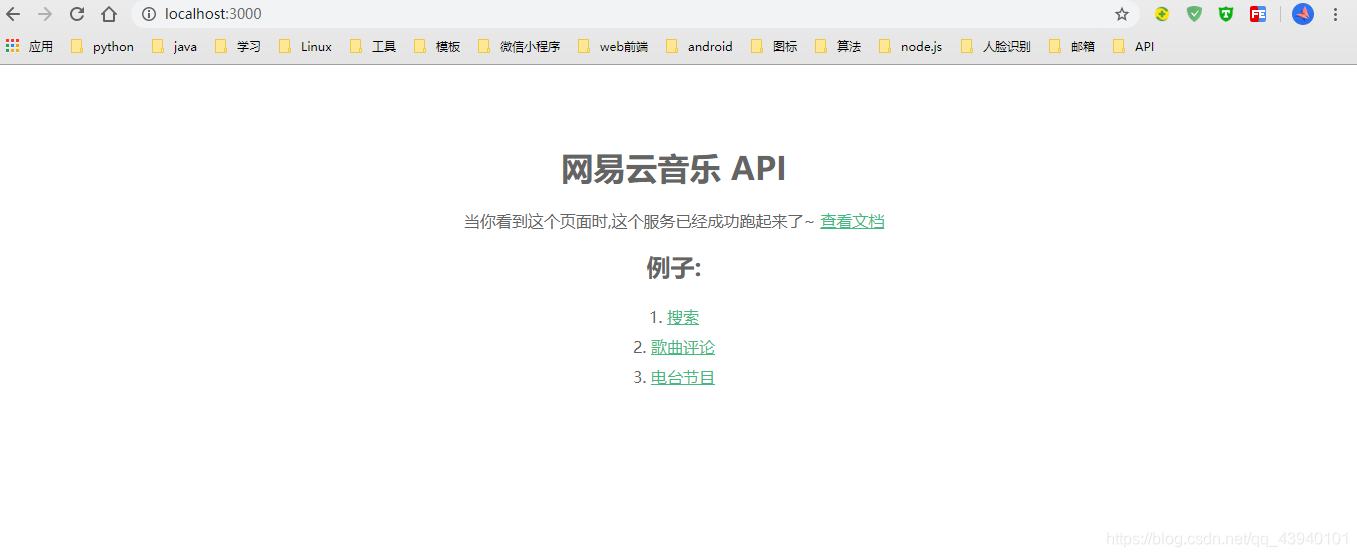Viewport: 1357px width, 557px height.
Task: Open the red FE extension icon
Action: coord(1258,14)
